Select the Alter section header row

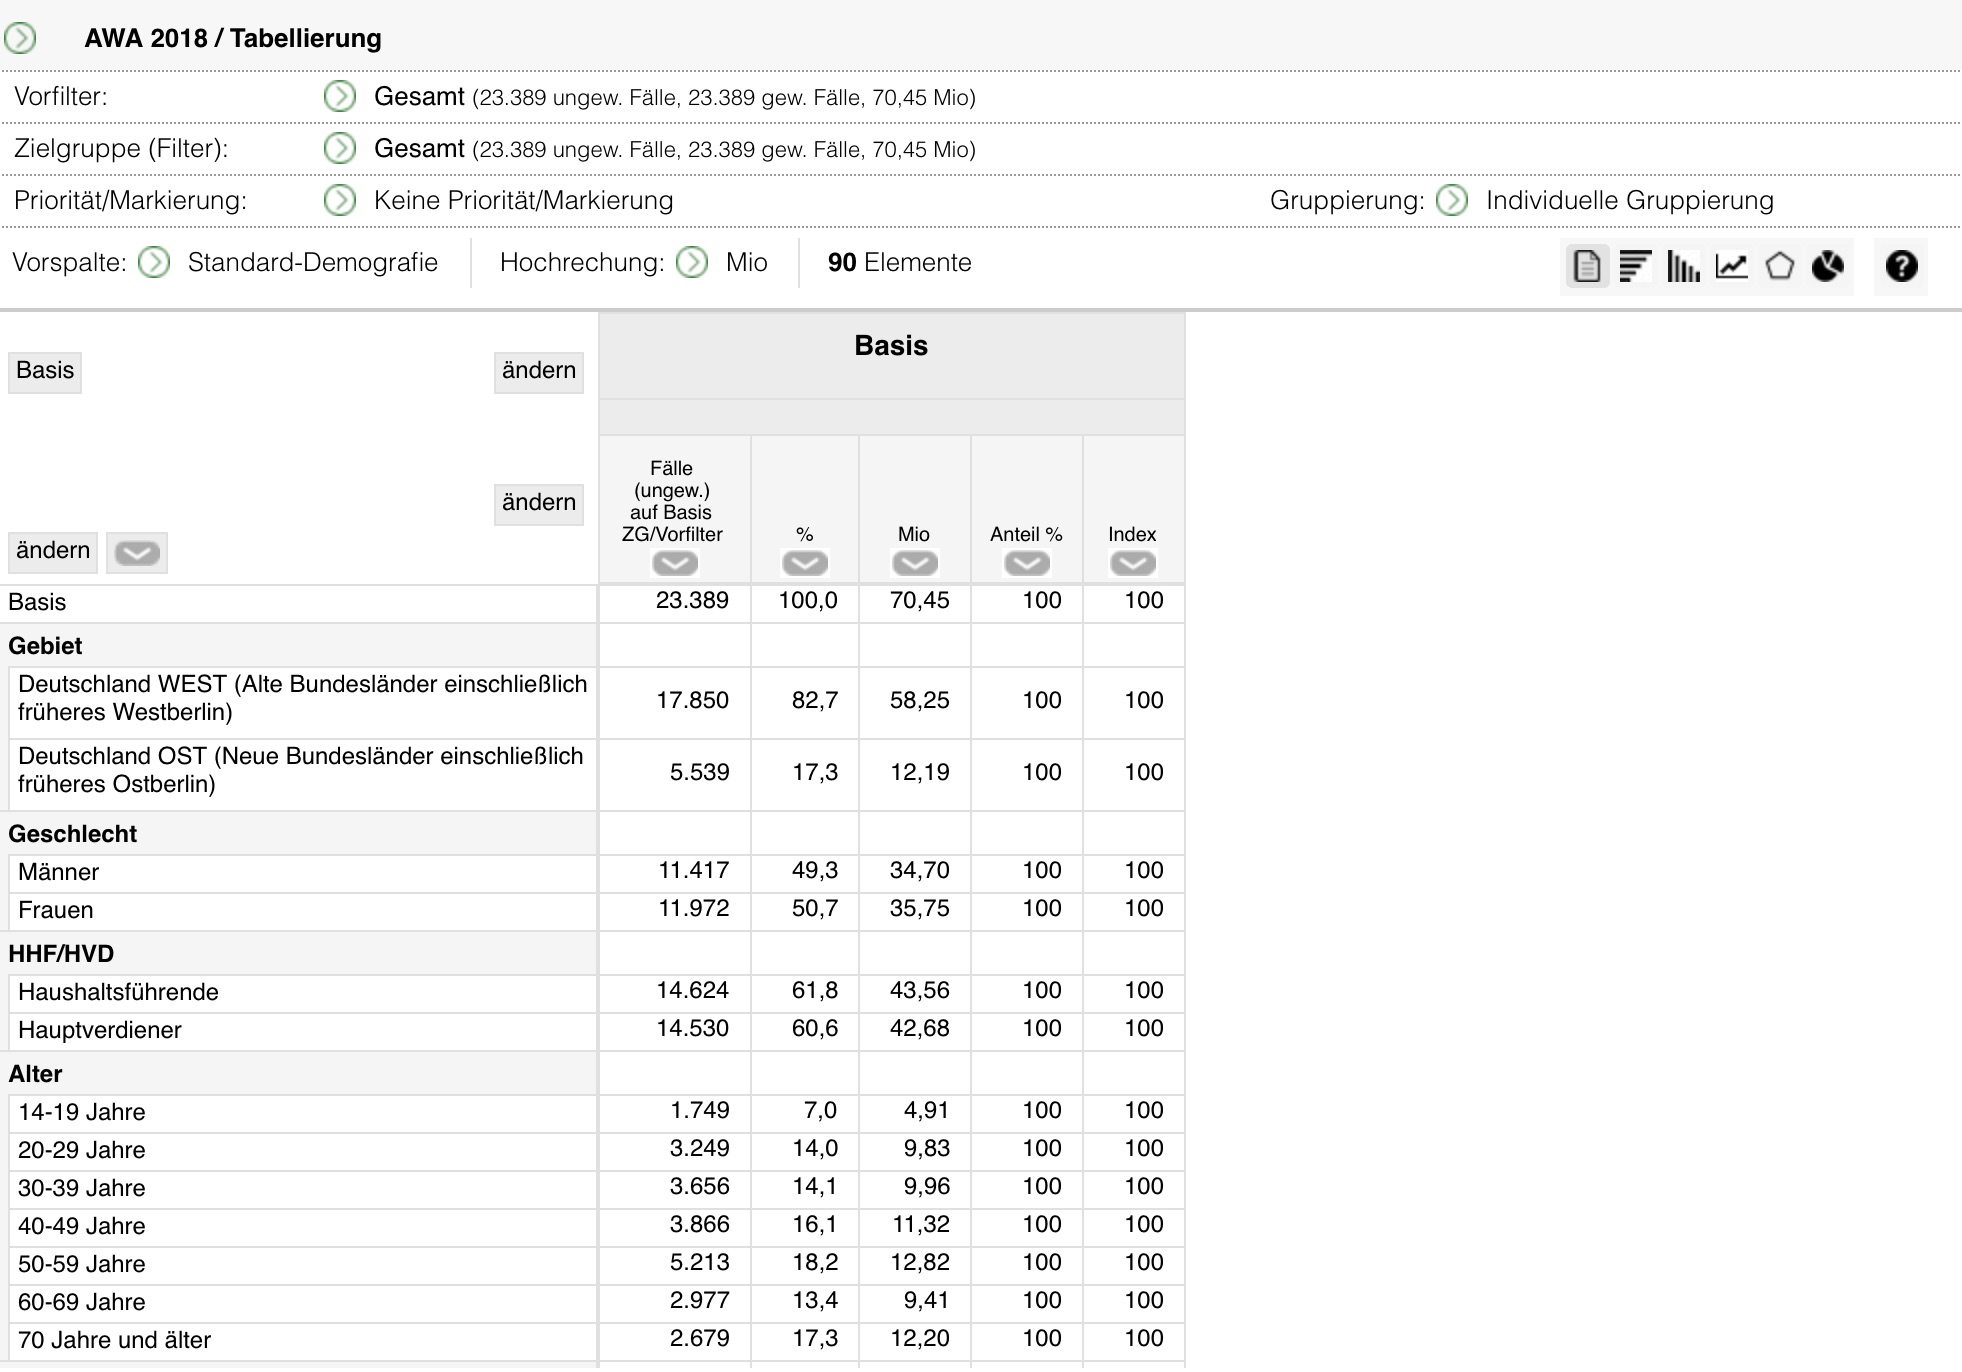click(300, 1074)
